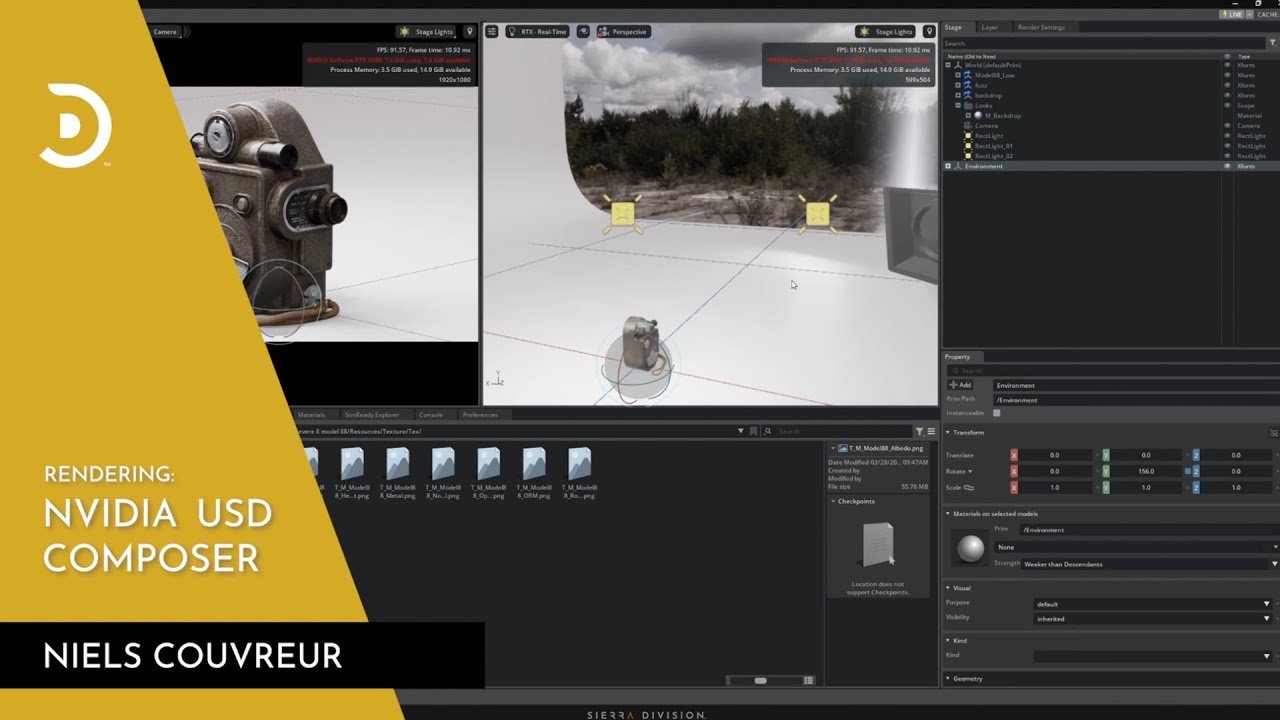
Task: Collapse the Transform section
Action: 948,433
